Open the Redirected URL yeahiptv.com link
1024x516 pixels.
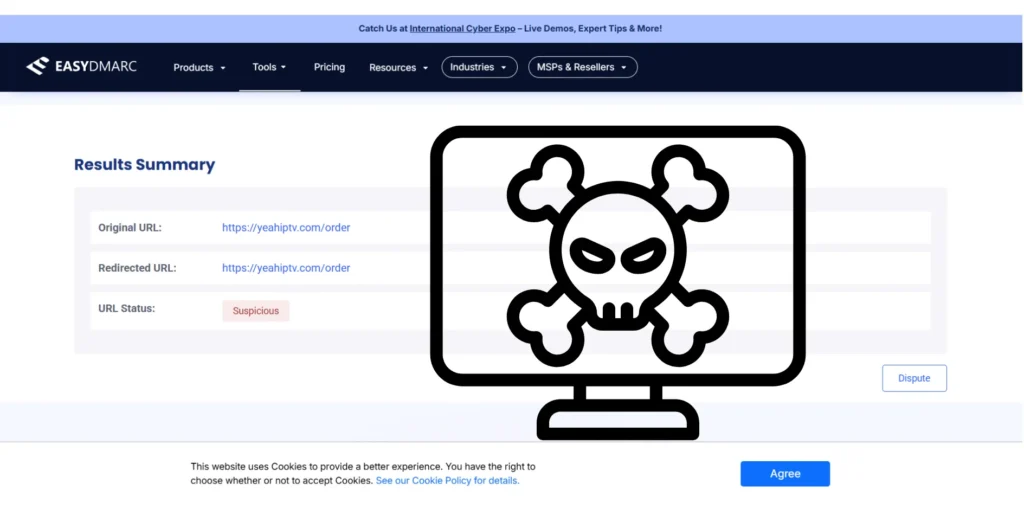coord(286,268)
